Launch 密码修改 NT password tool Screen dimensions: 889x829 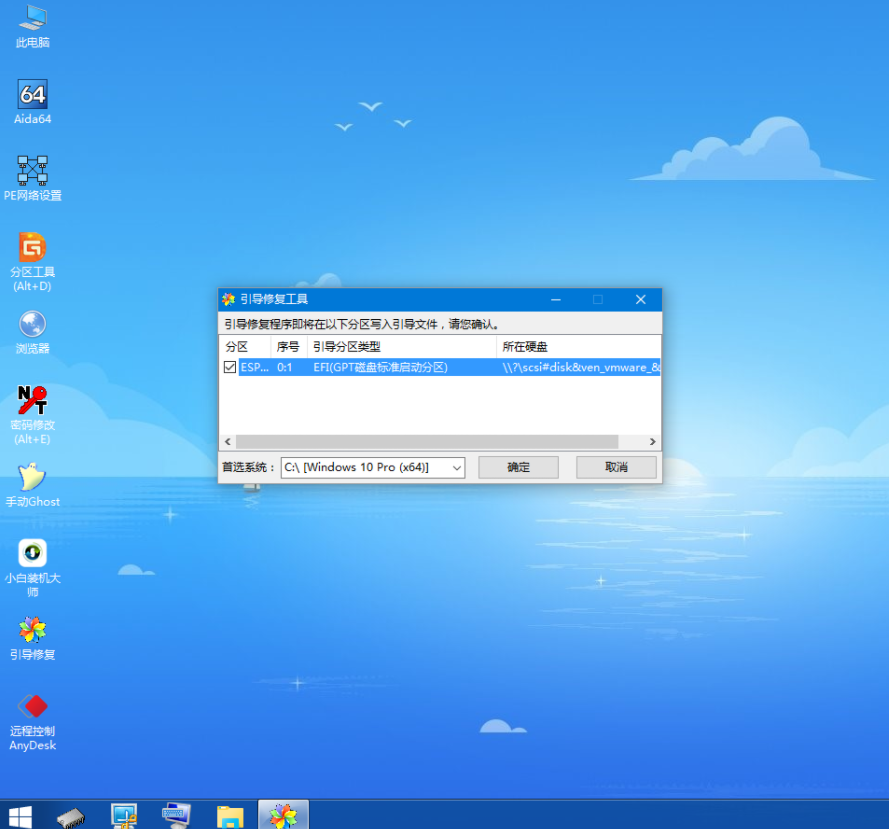[x=33, y=401]
